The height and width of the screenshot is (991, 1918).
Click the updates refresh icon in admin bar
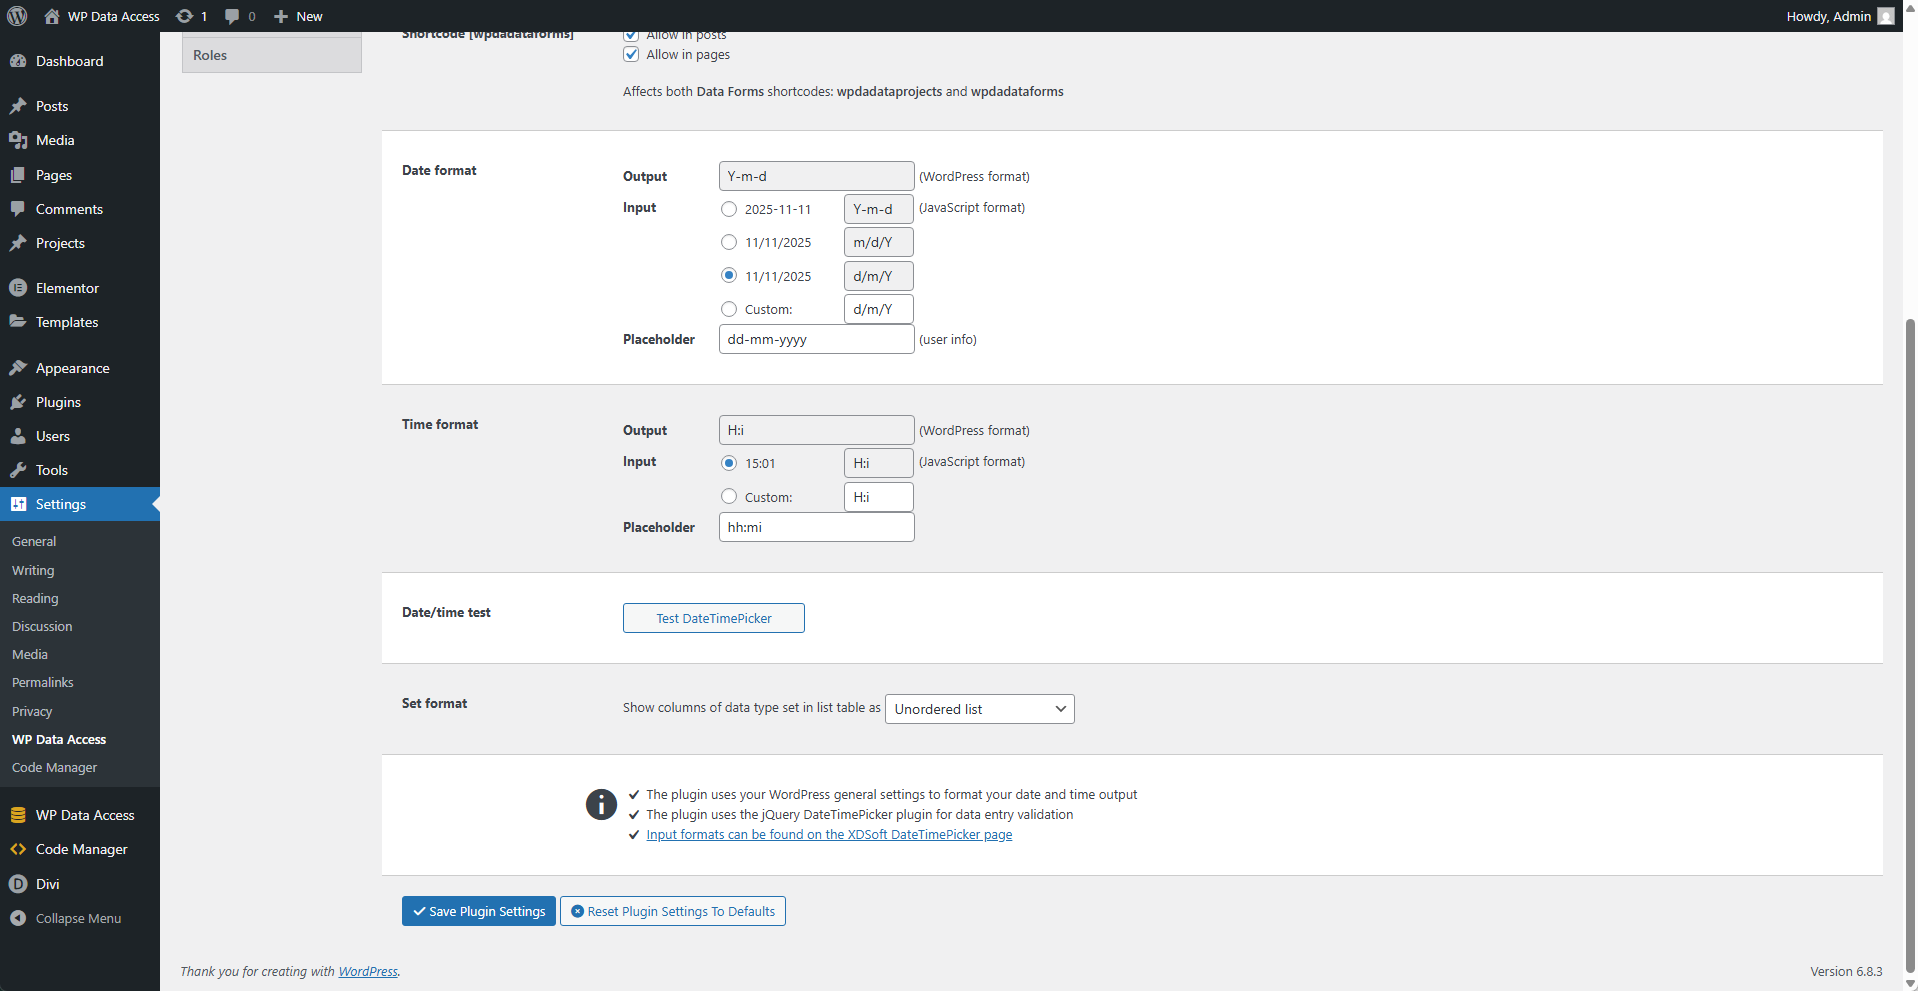pos(183,16)
